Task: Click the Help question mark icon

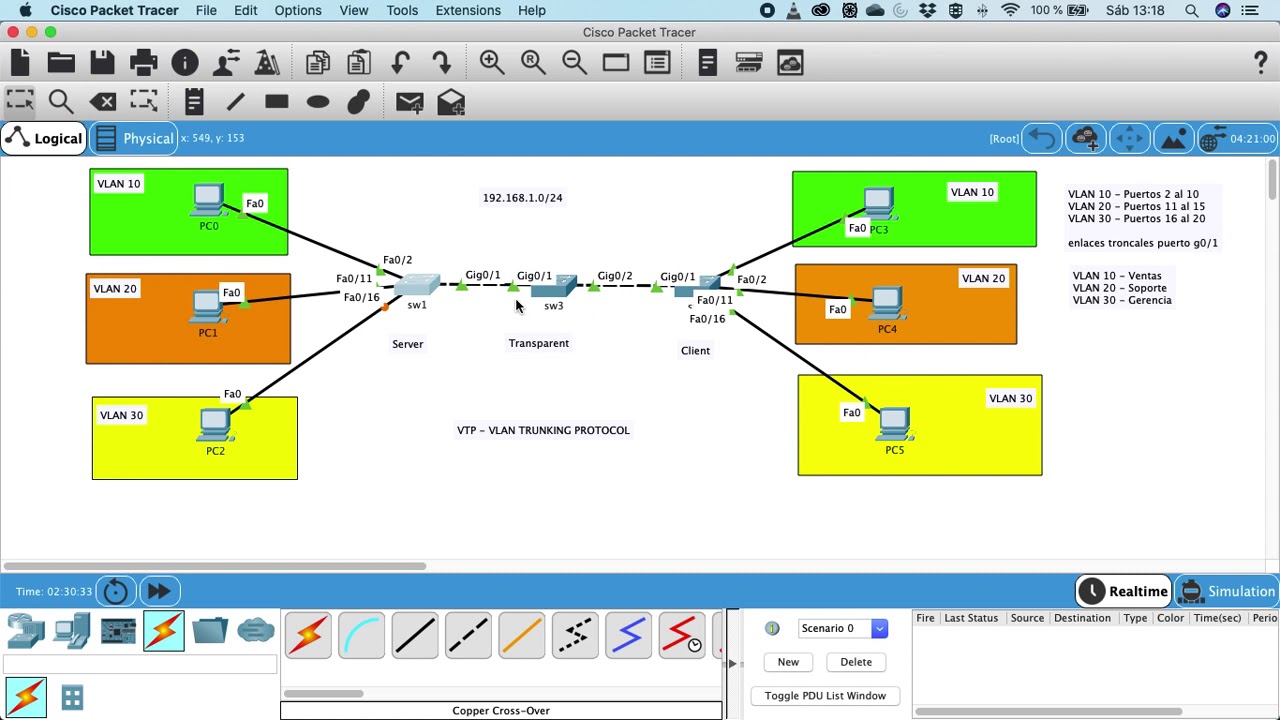Action: (1260, 63)
